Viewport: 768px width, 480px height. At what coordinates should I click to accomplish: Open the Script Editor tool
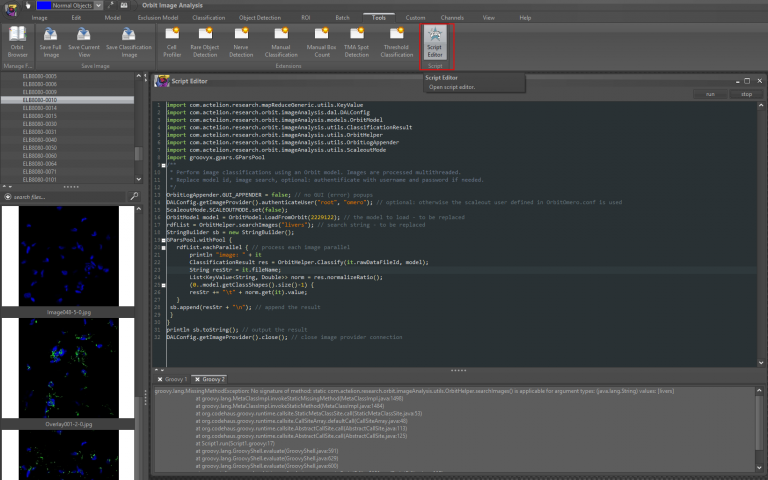click(435, 42)
